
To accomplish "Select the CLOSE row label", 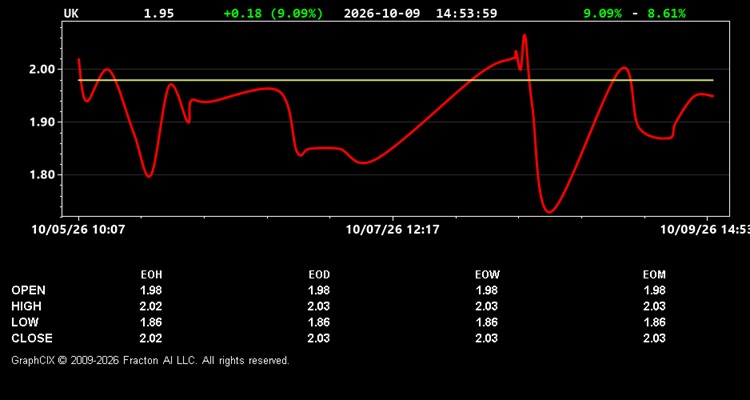I will tap(32, 338).
